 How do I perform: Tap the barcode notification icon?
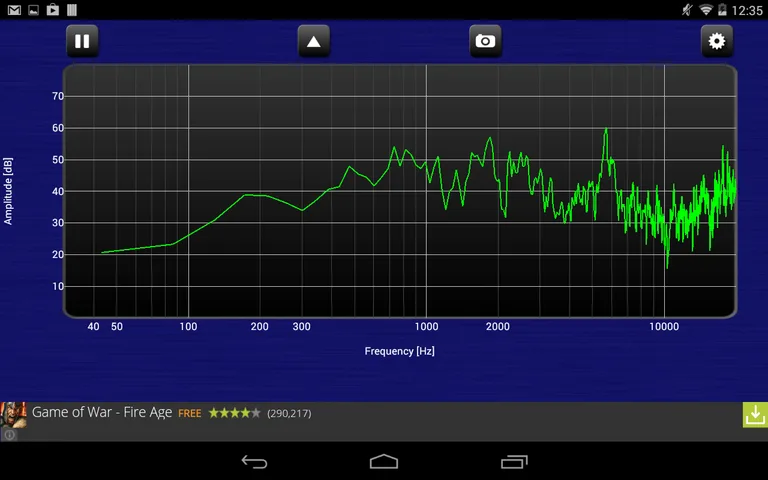72,10
